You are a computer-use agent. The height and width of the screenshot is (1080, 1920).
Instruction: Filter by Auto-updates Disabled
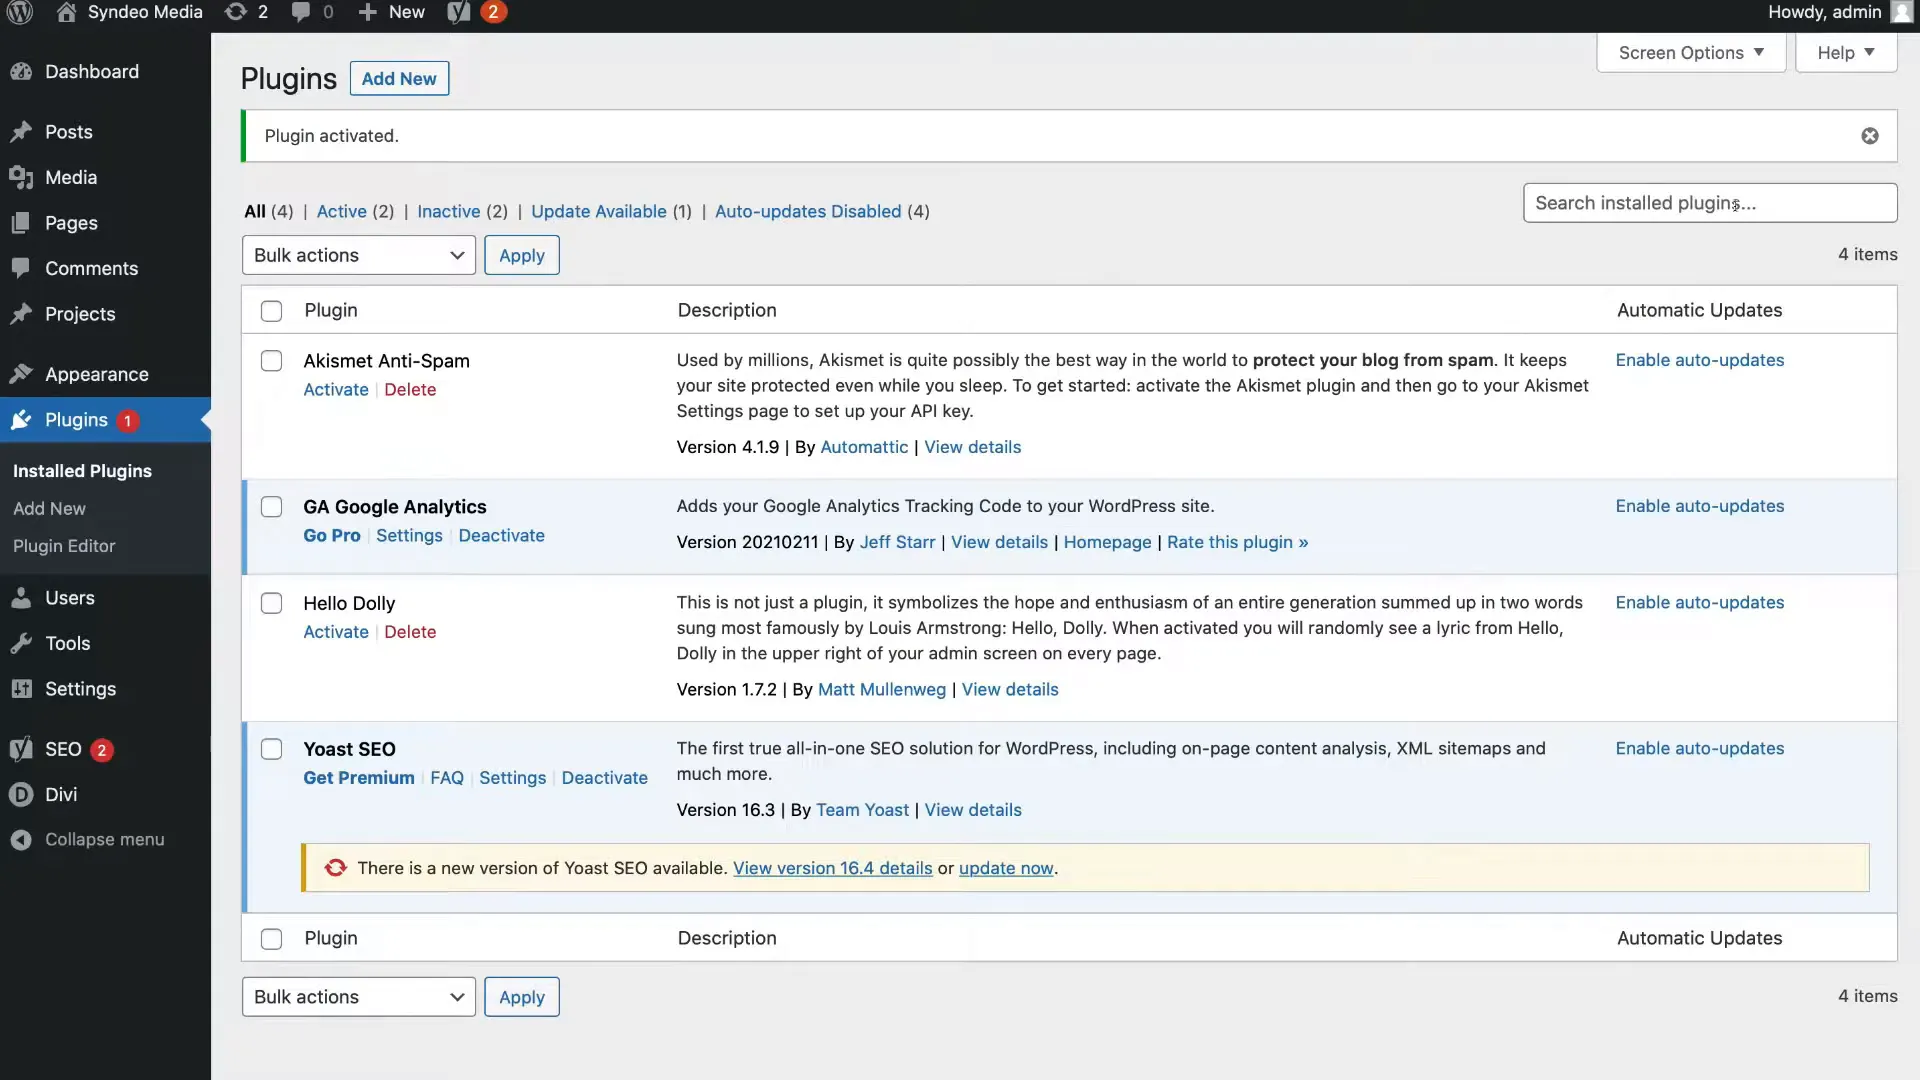[x=808, y=211]
